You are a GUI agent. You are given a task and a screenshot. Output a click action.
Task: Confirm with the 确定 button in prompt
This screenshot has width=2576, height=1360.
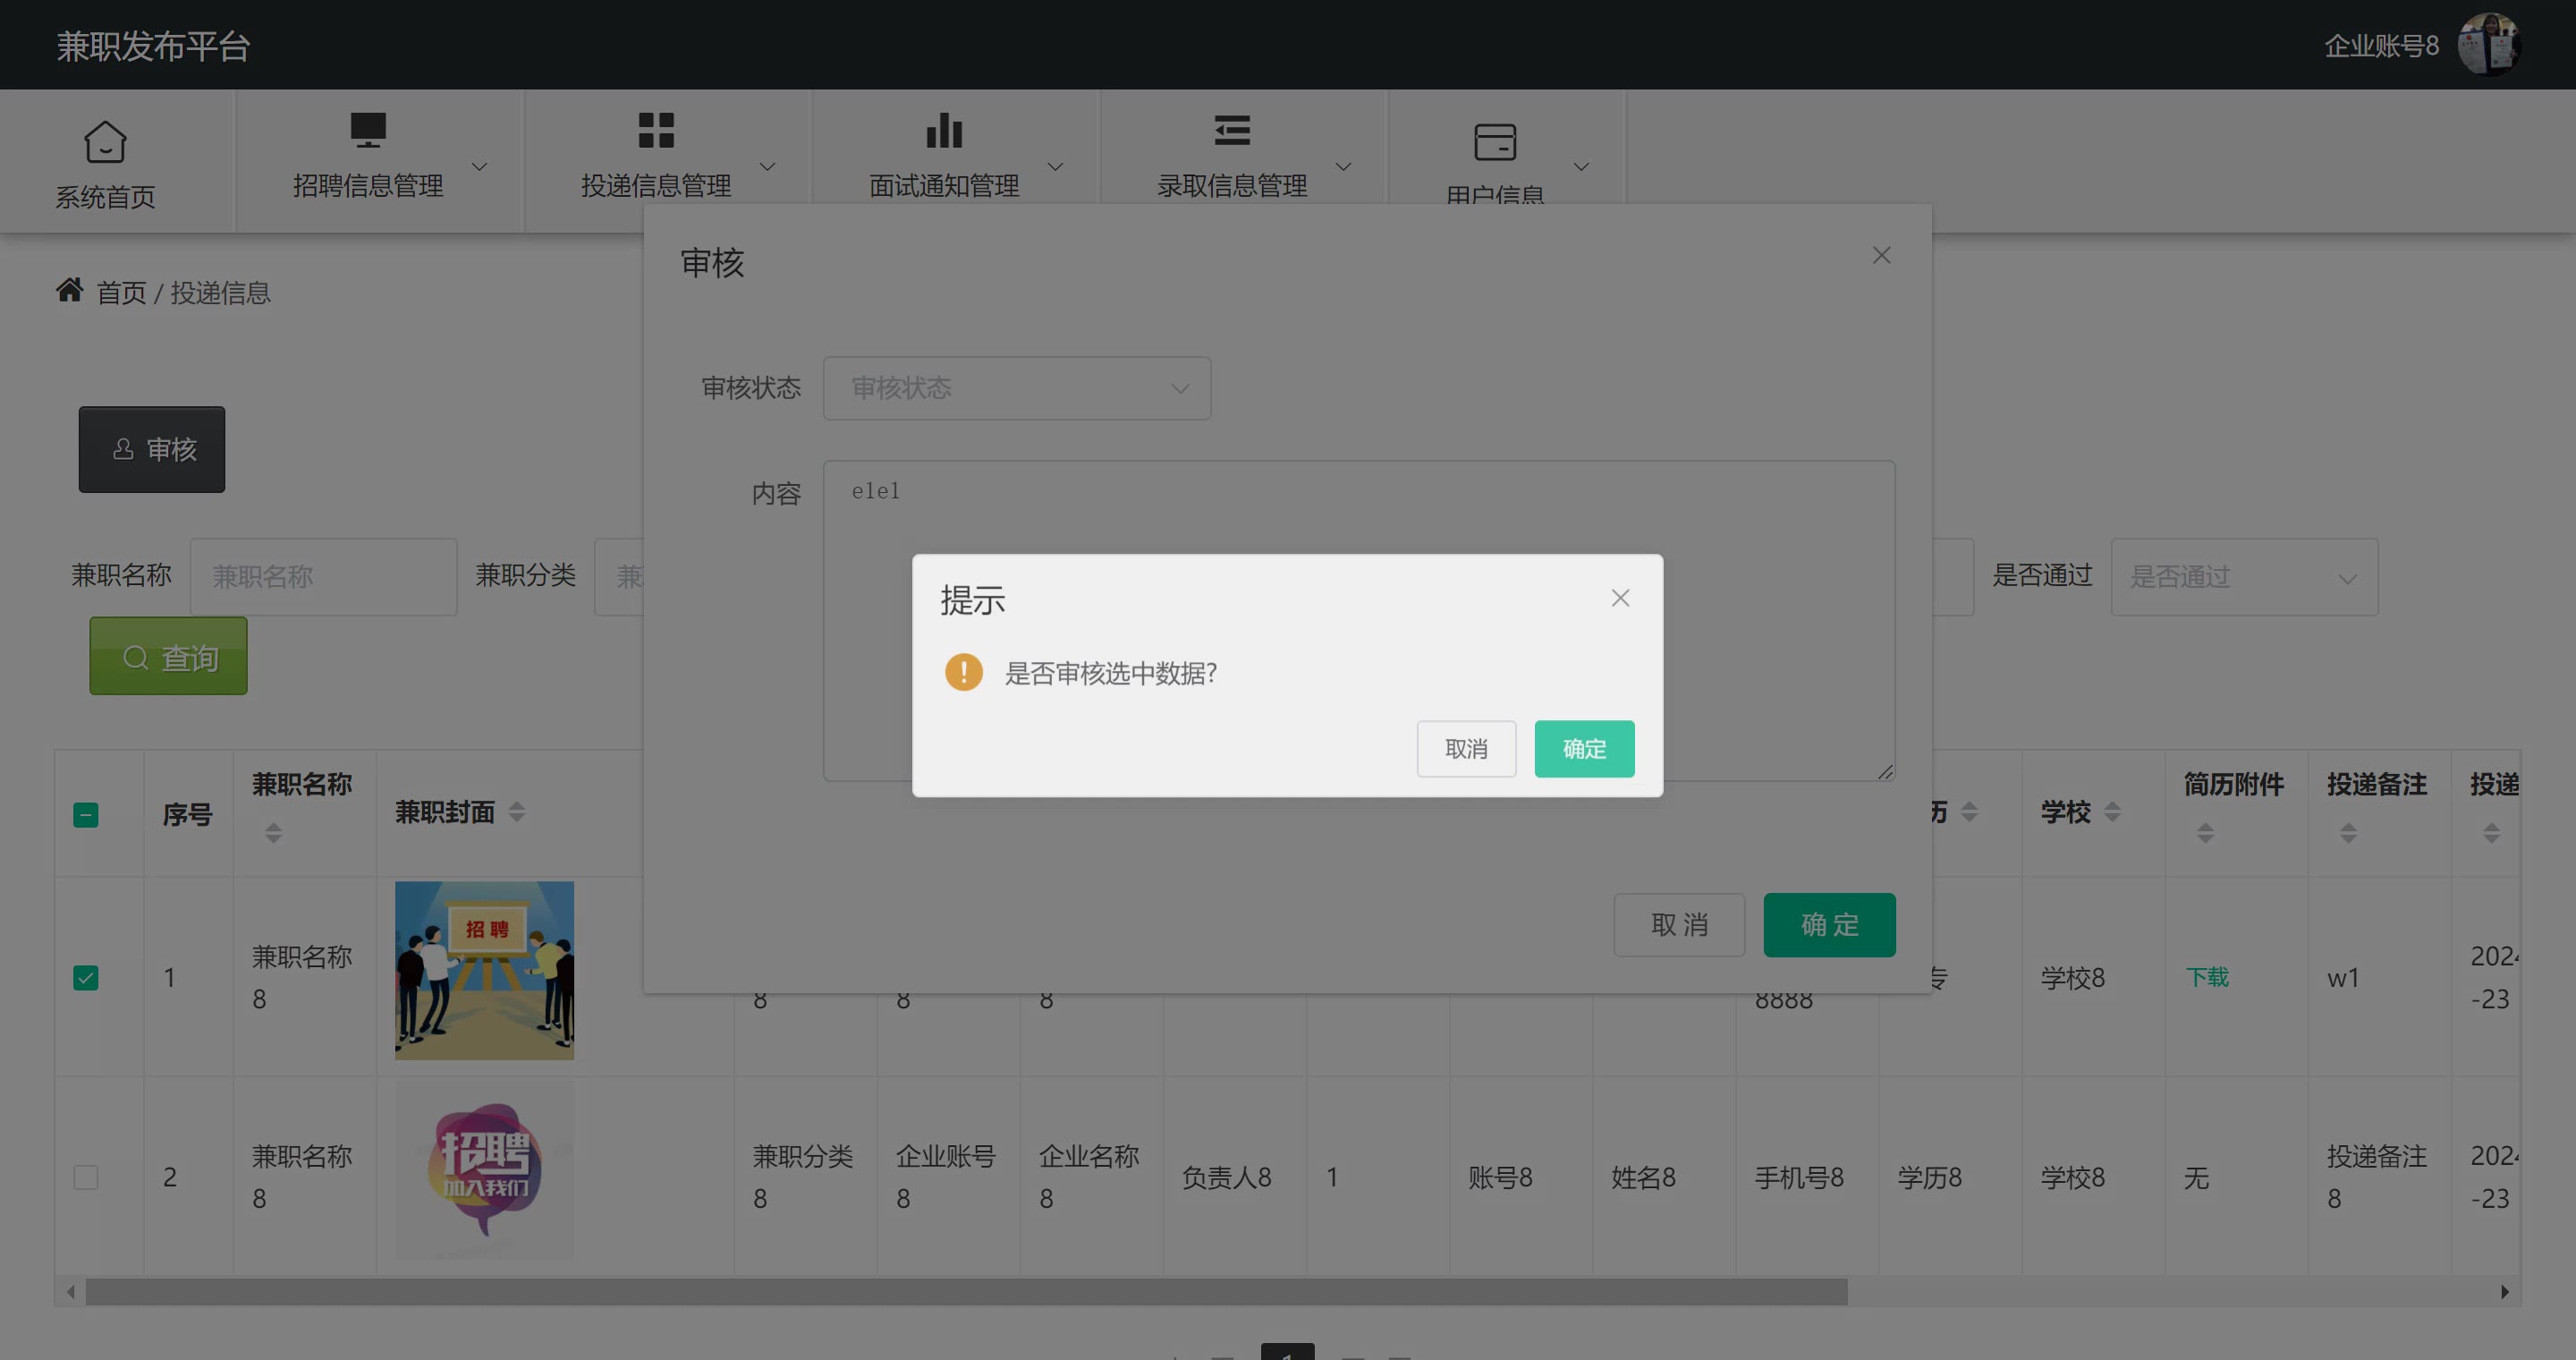[x=1583, y=749]
